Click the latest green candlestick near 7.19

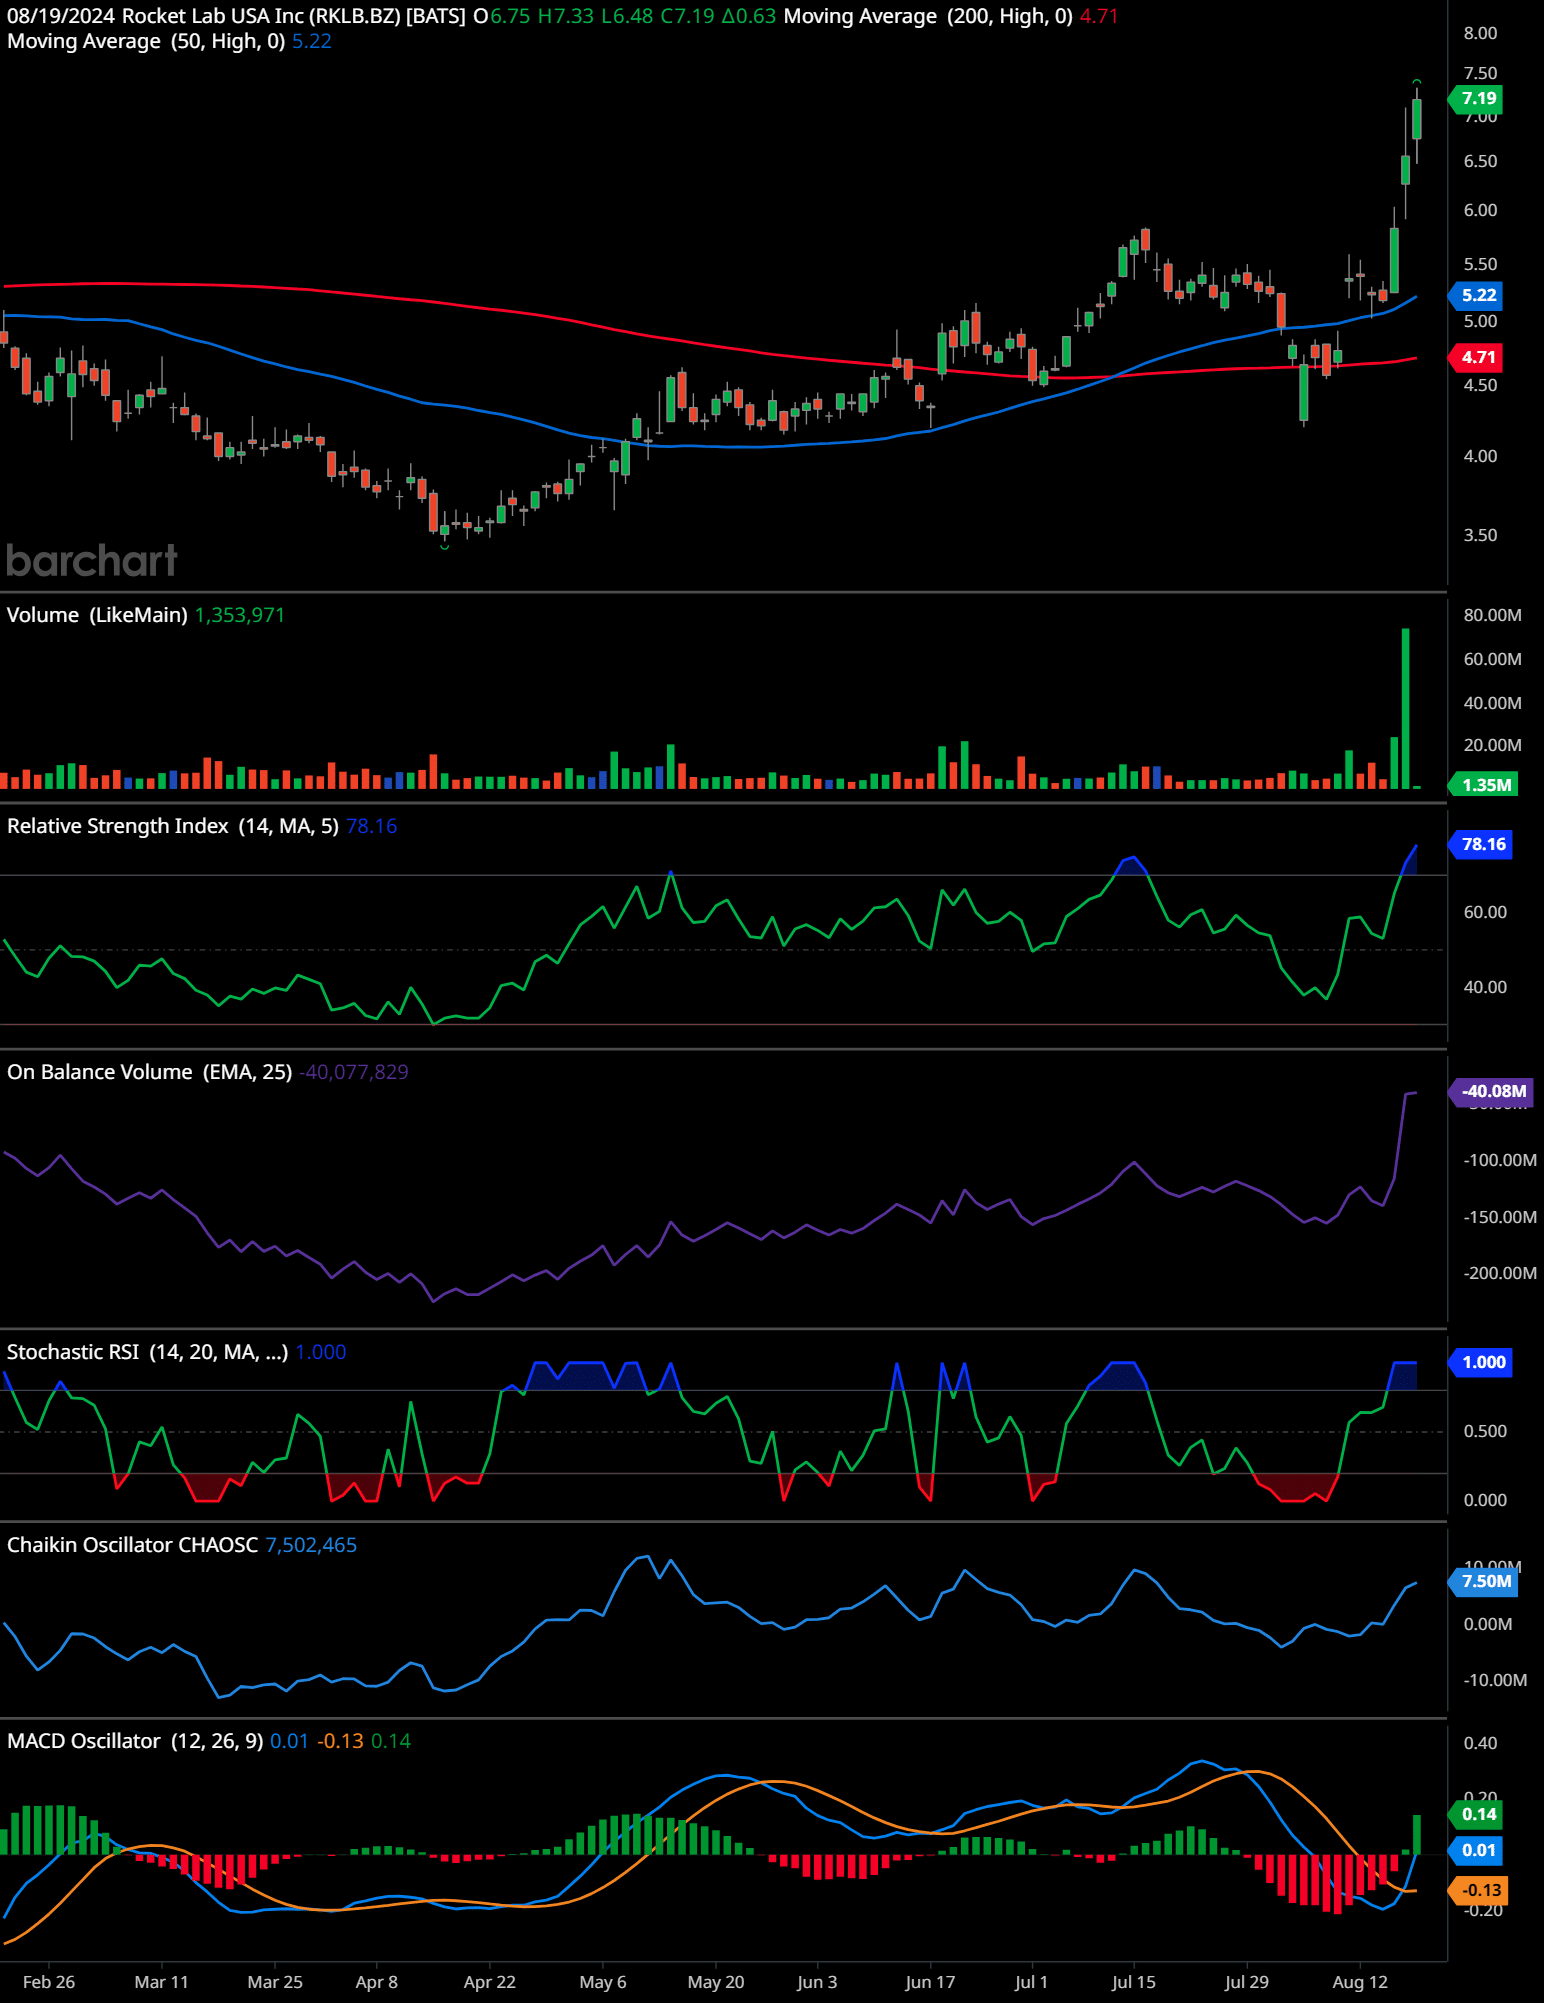pyautogui.click(x=1417, y=119)
